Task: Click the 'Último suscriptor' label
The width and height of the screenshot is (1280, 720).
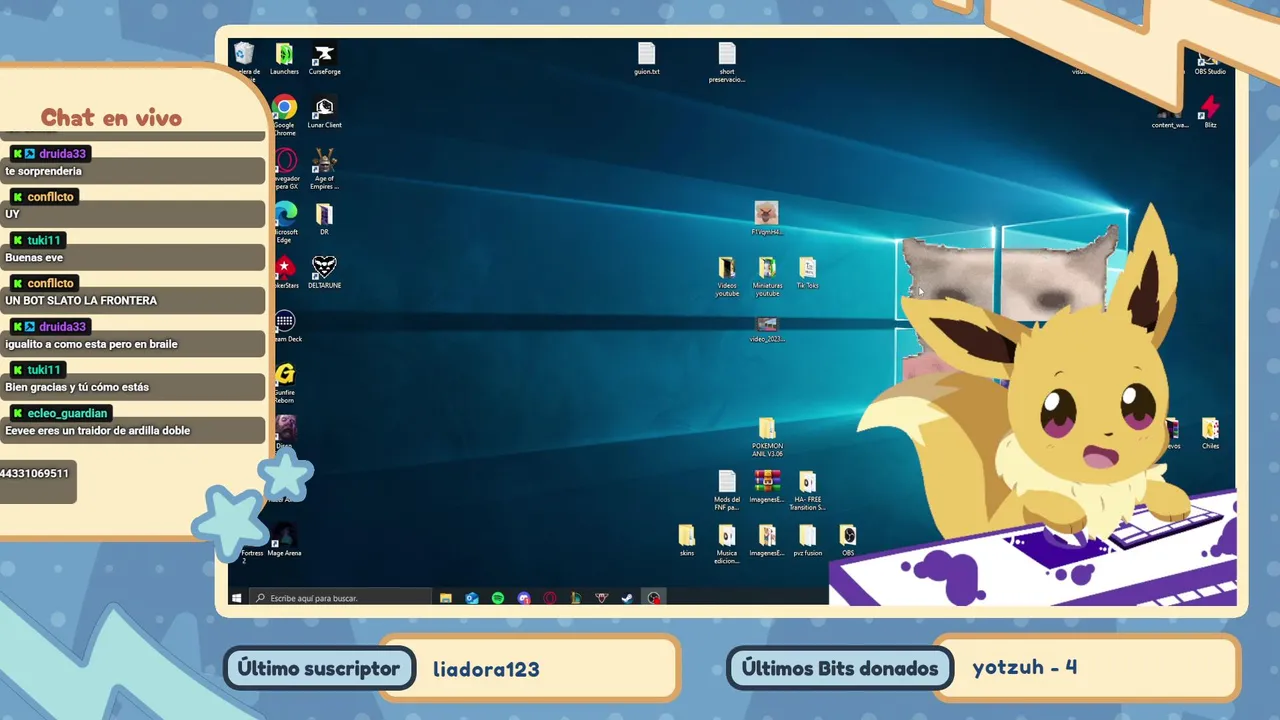Action: [x=319, y=669]
